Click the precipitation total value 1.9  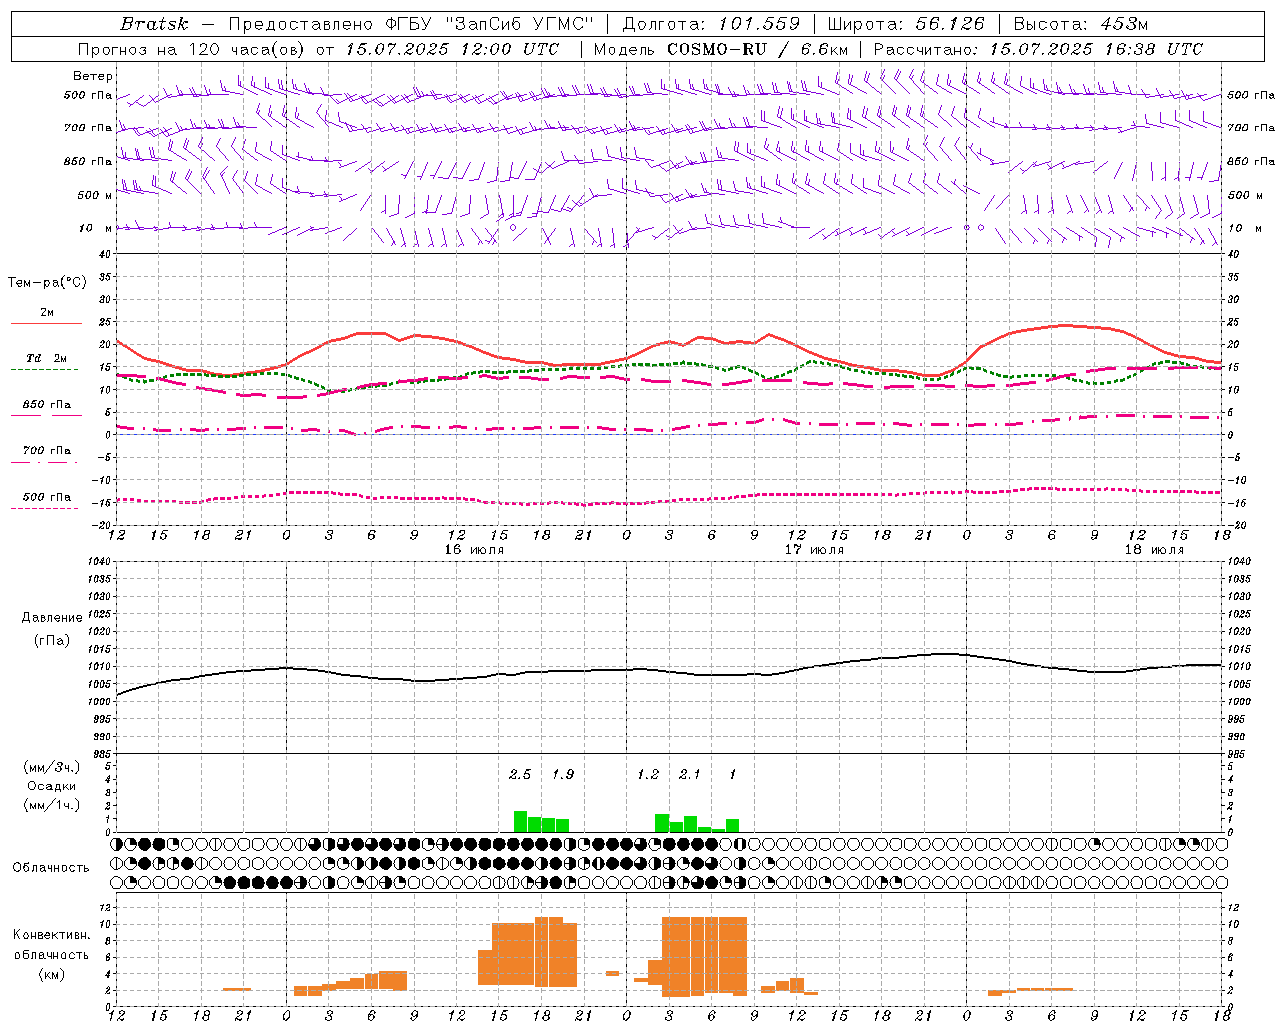point(563,774)
